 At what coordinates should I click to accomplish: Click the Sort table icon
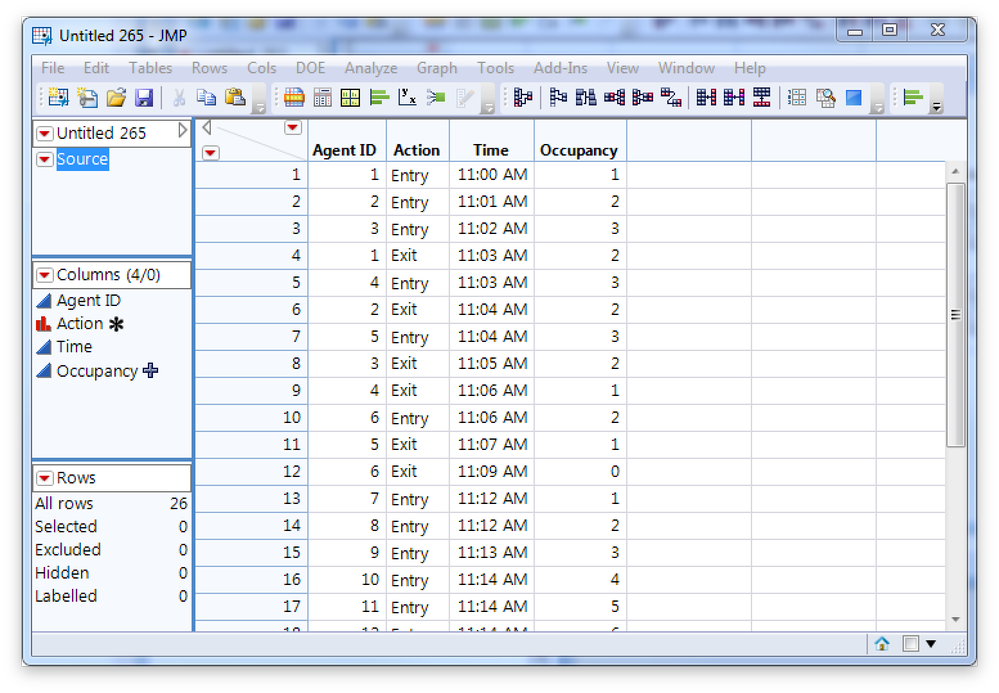tap(586, 97)
